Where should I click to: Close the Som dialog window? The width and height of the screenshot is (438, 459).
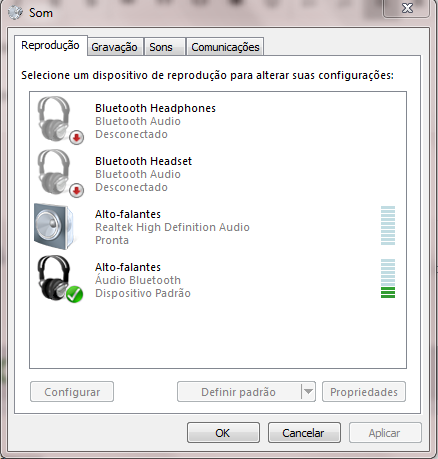[407, 8]
